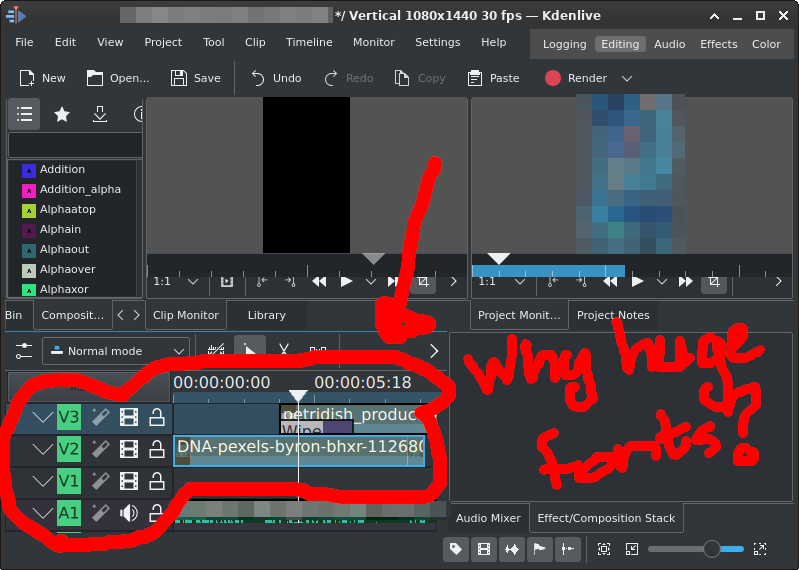Open the Help menu
Viewport: 799px width, 570px height.
pos(493,42)
